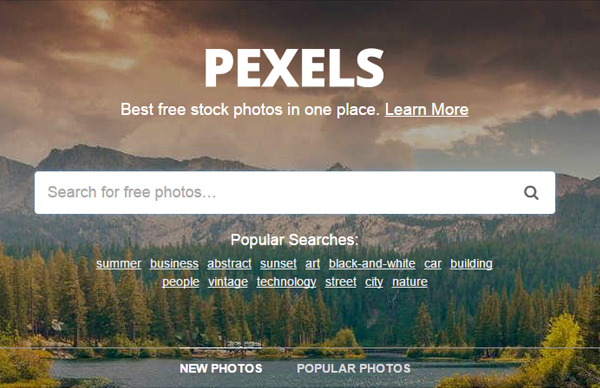600x388 pixels.
Task: Open the 'summer' popular search
Action: point(119,264)
